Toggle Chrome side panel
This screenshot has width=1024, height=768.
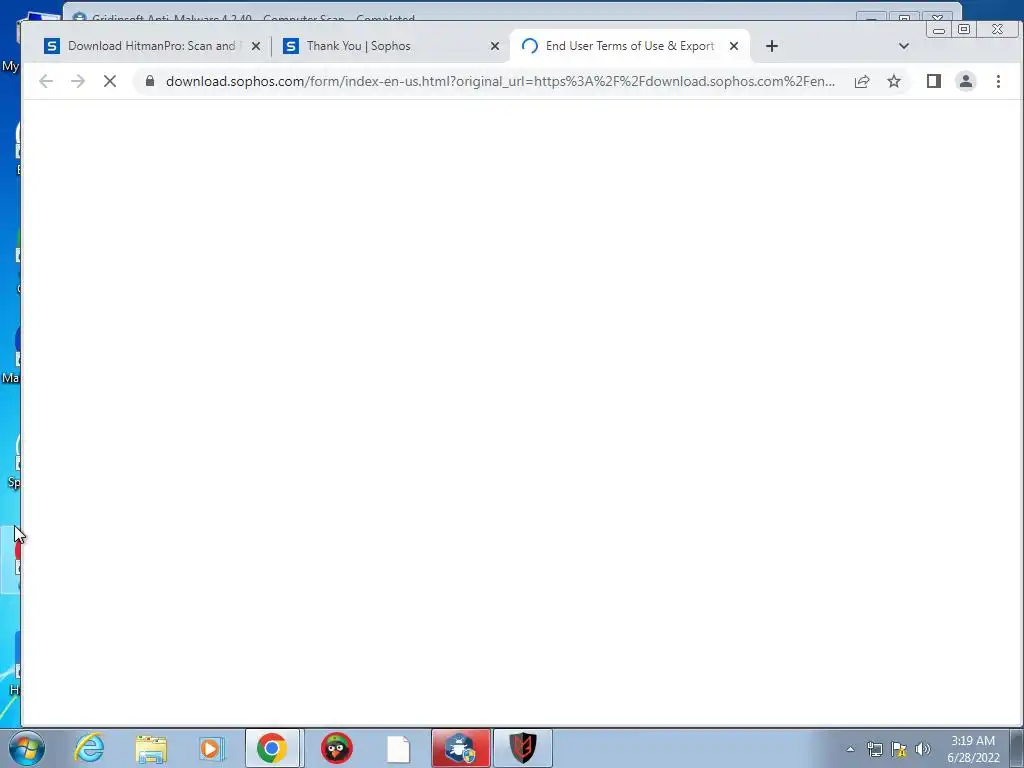(933, 81)
